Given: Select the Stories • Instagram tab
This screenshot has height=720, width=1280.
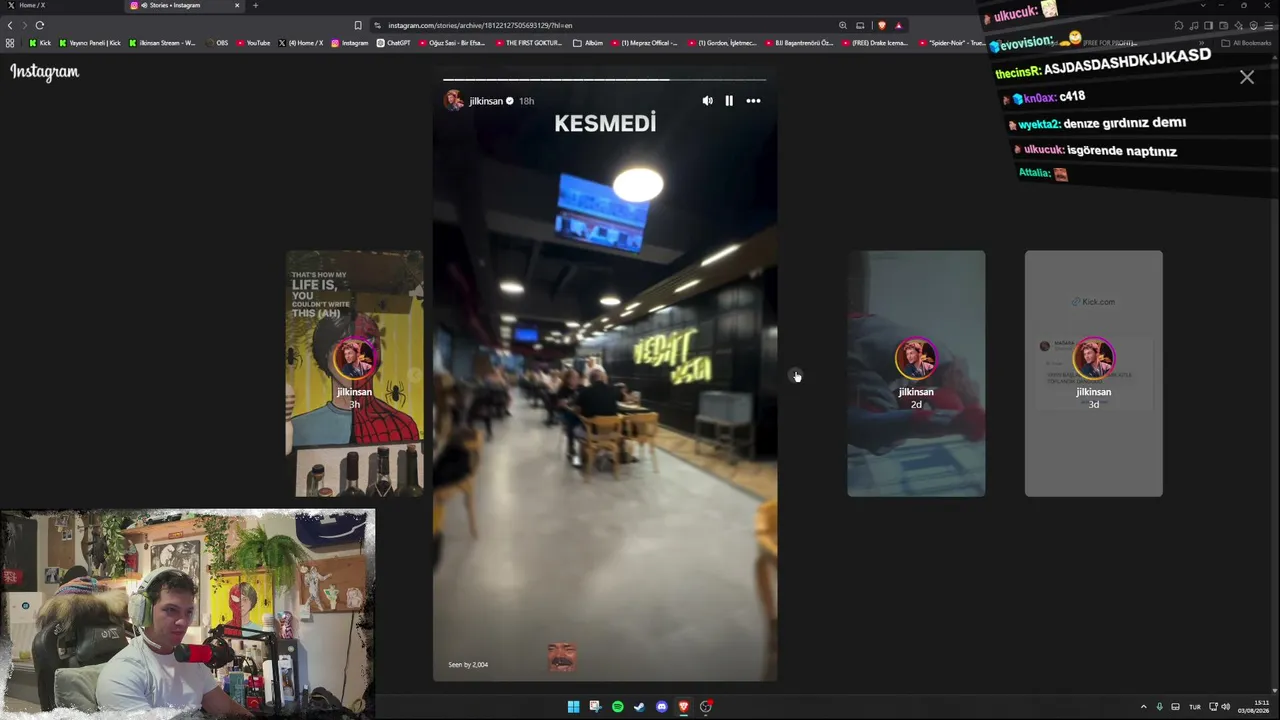Looking at the screenshot, I should pos(185,5).
